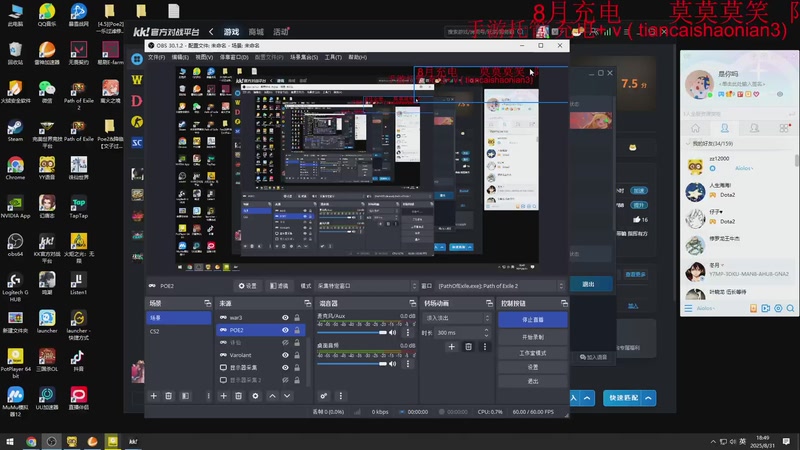Viewport: 800px width, 450px height.
Task: Open video call icon in friends window
Action: click(x=765, y=308)
